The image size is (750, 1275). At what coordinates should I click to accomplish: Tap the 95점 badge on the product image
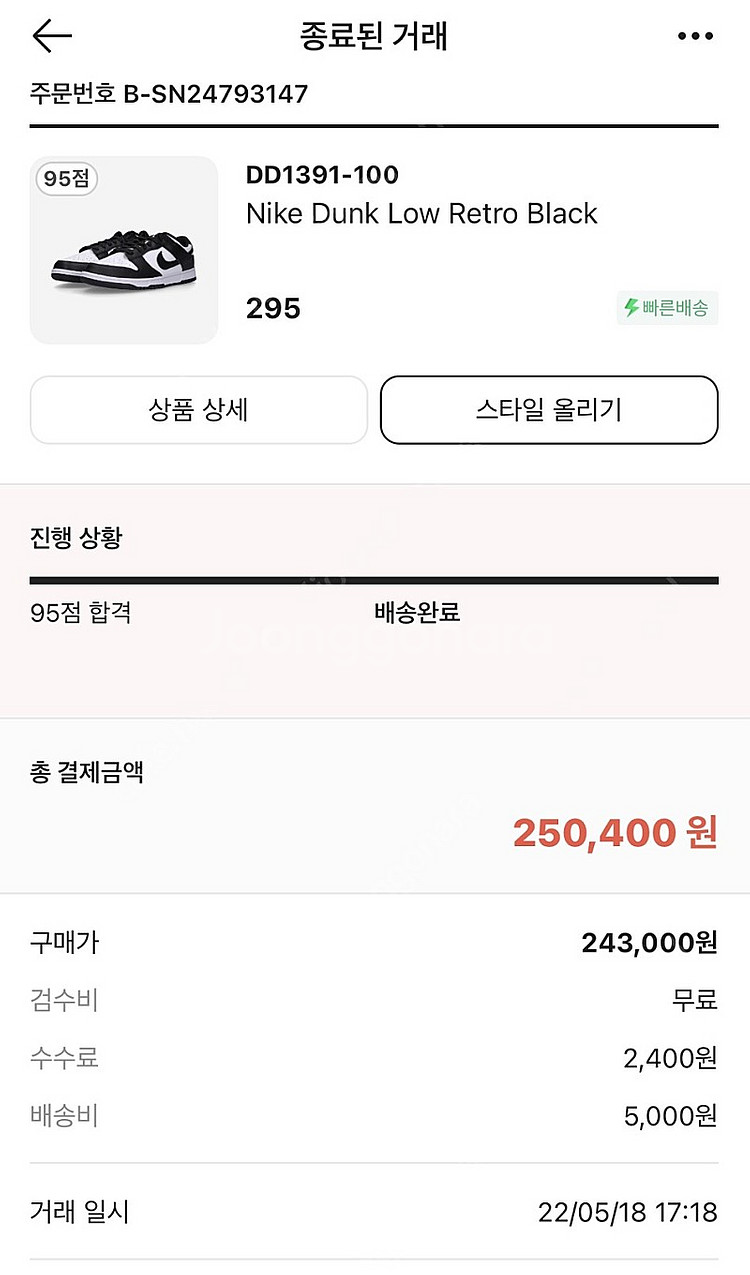(x=67, y=179)
